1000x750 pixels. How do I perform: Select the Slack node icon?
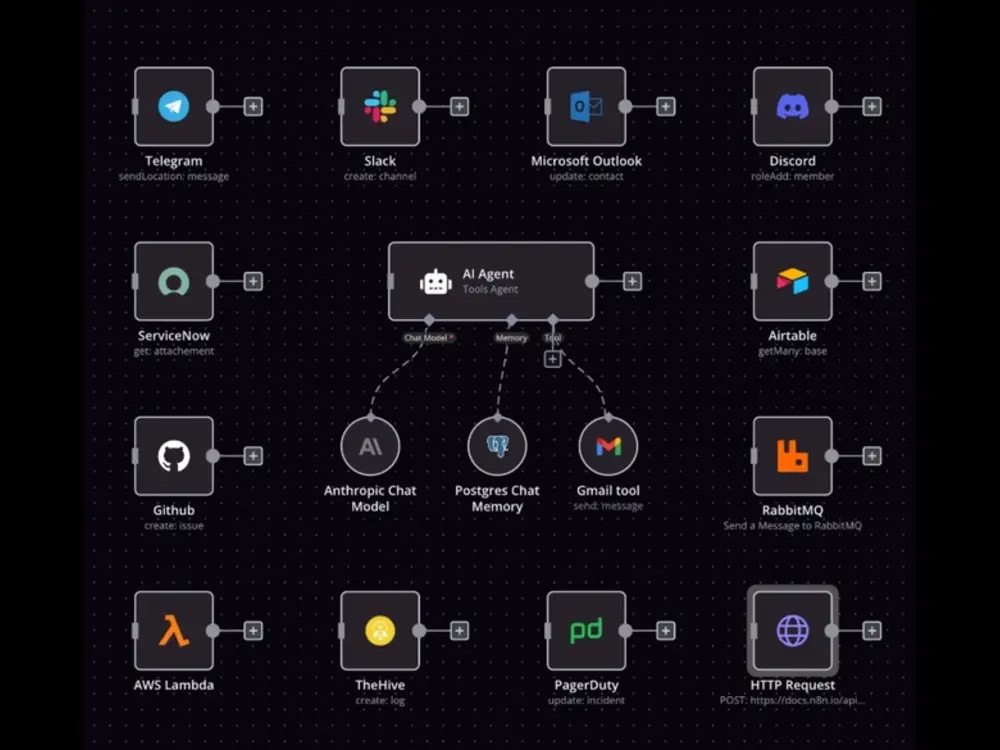380,107
